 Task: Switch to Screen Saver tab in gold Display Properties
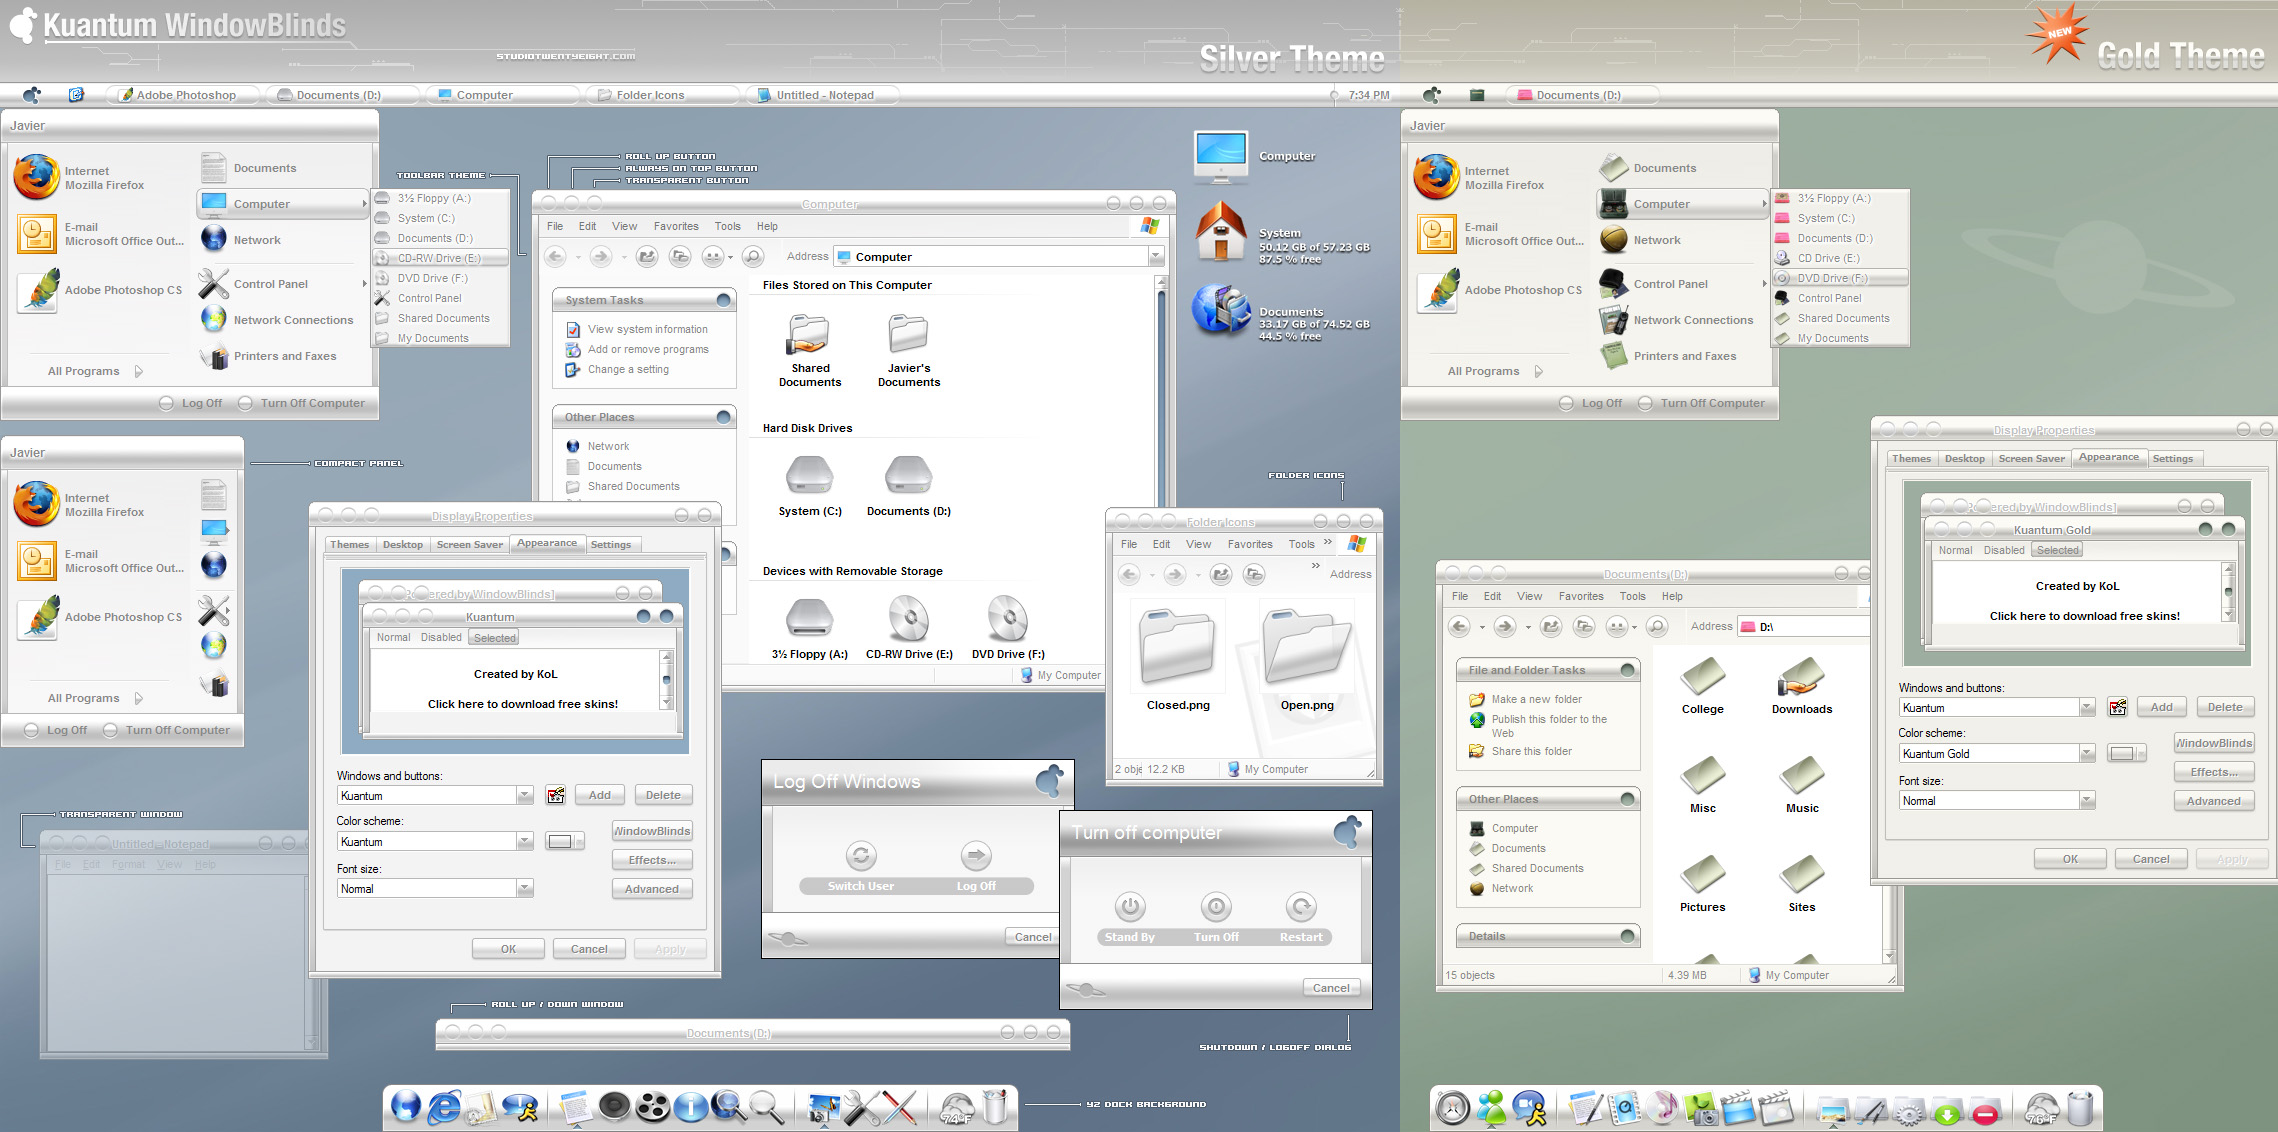click(x=2031, y=459)
